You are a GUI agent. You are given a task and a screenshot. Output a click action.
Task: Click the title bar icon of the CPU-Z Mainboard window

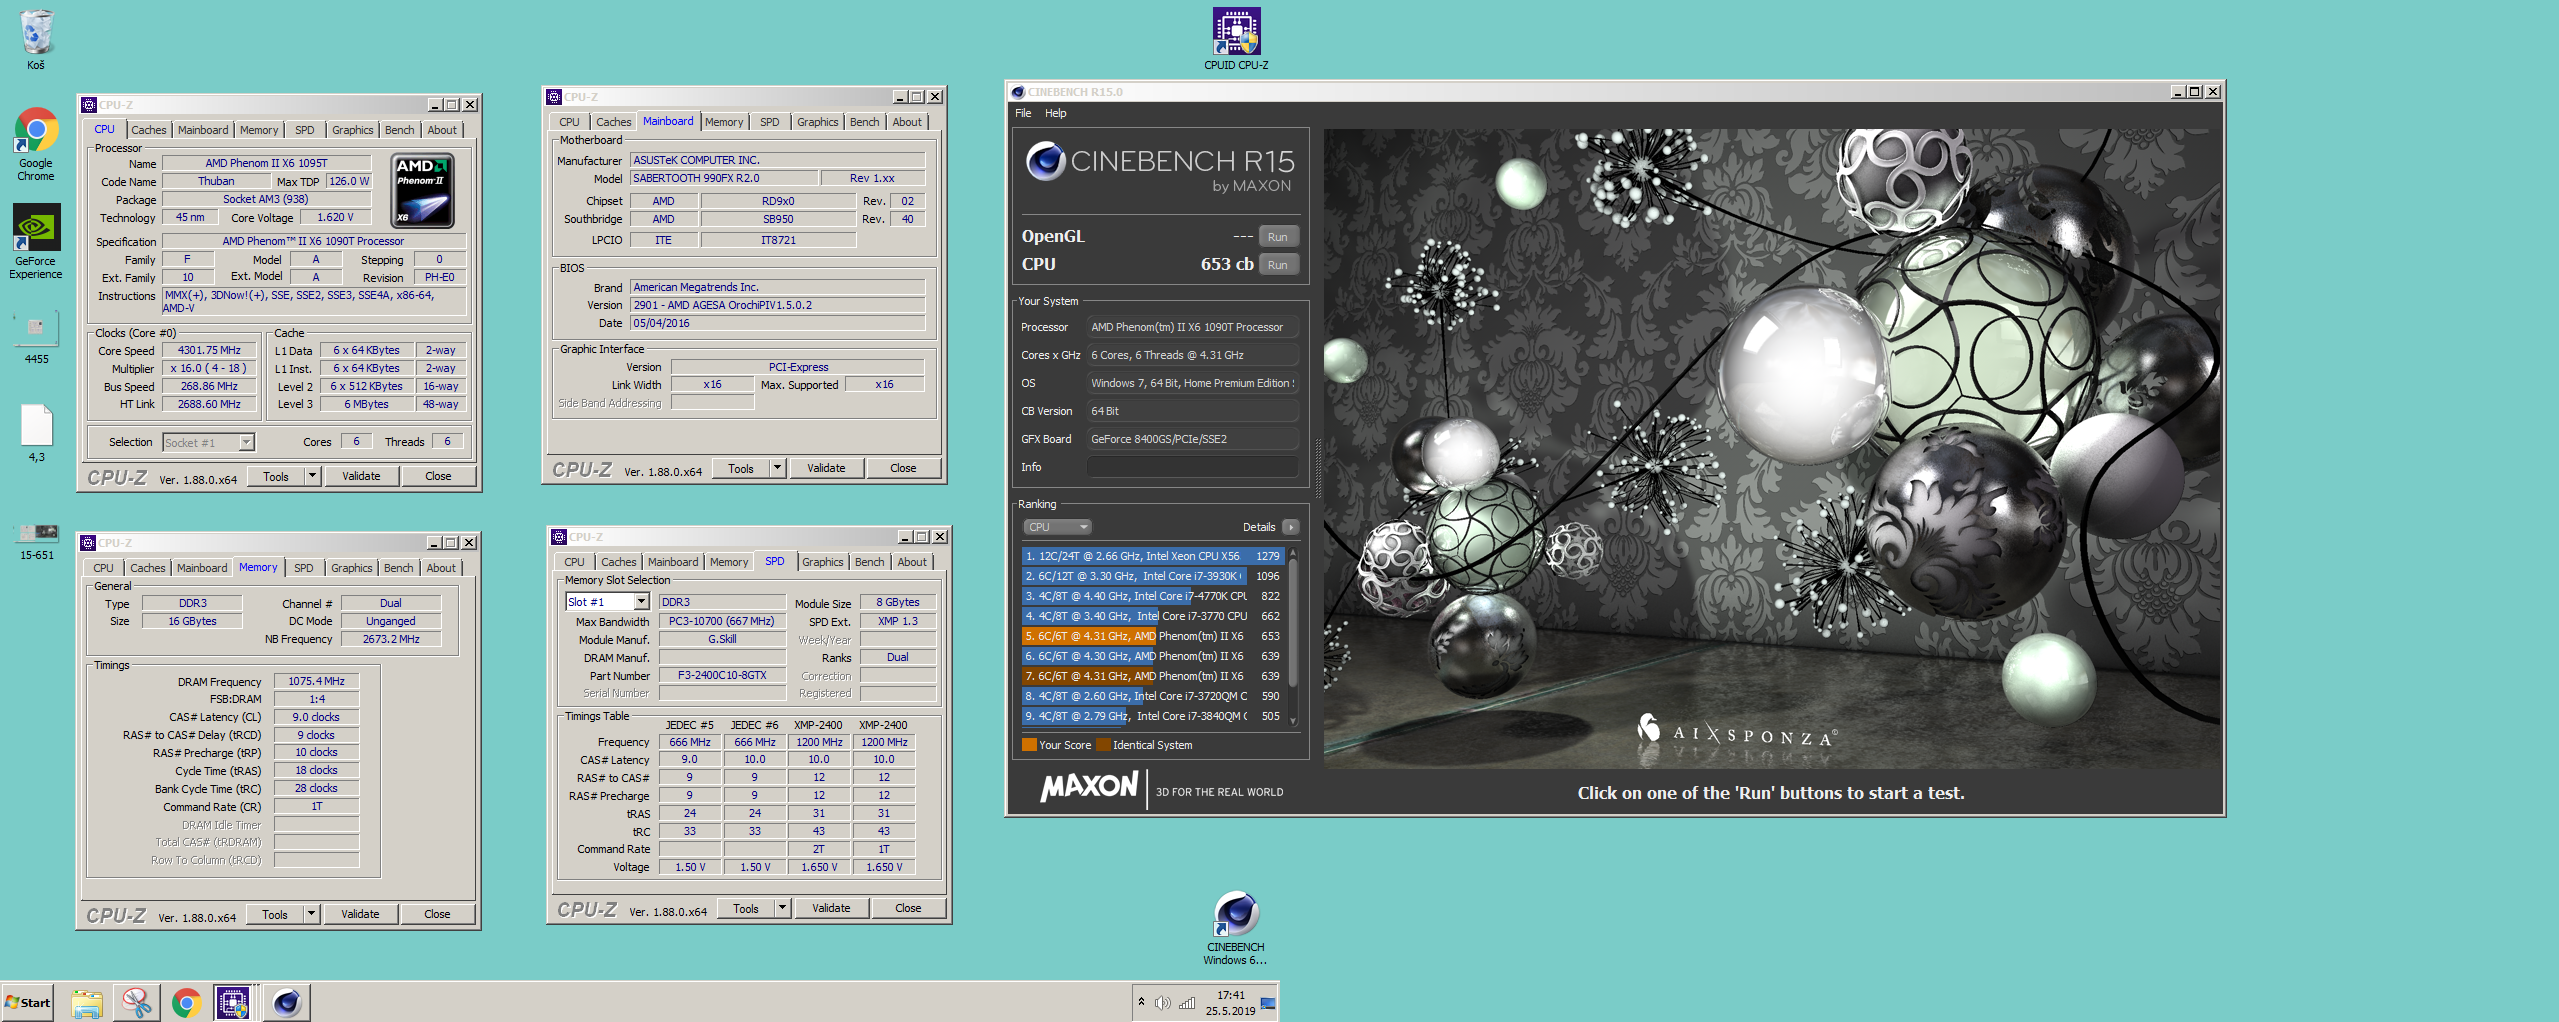click(x=554, y=97)
